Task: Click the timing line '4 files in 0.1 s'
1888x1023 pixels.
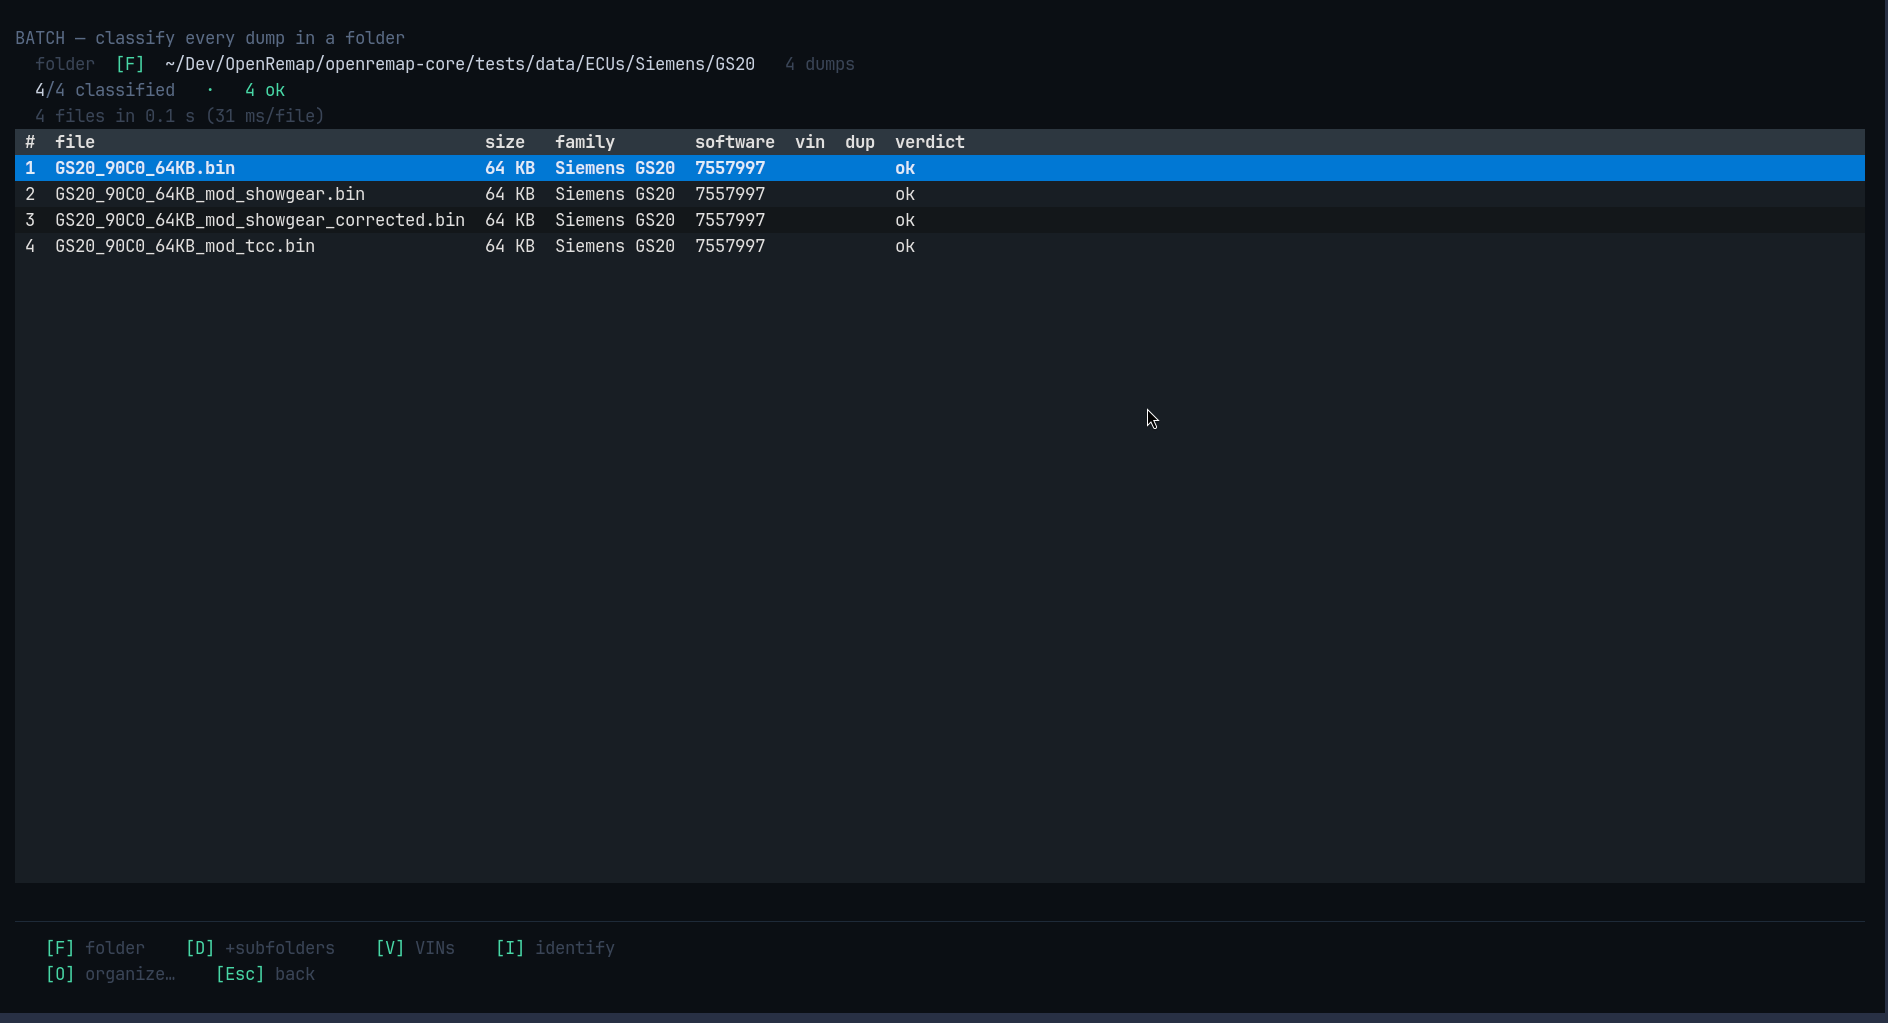Action: pos(180,116)
